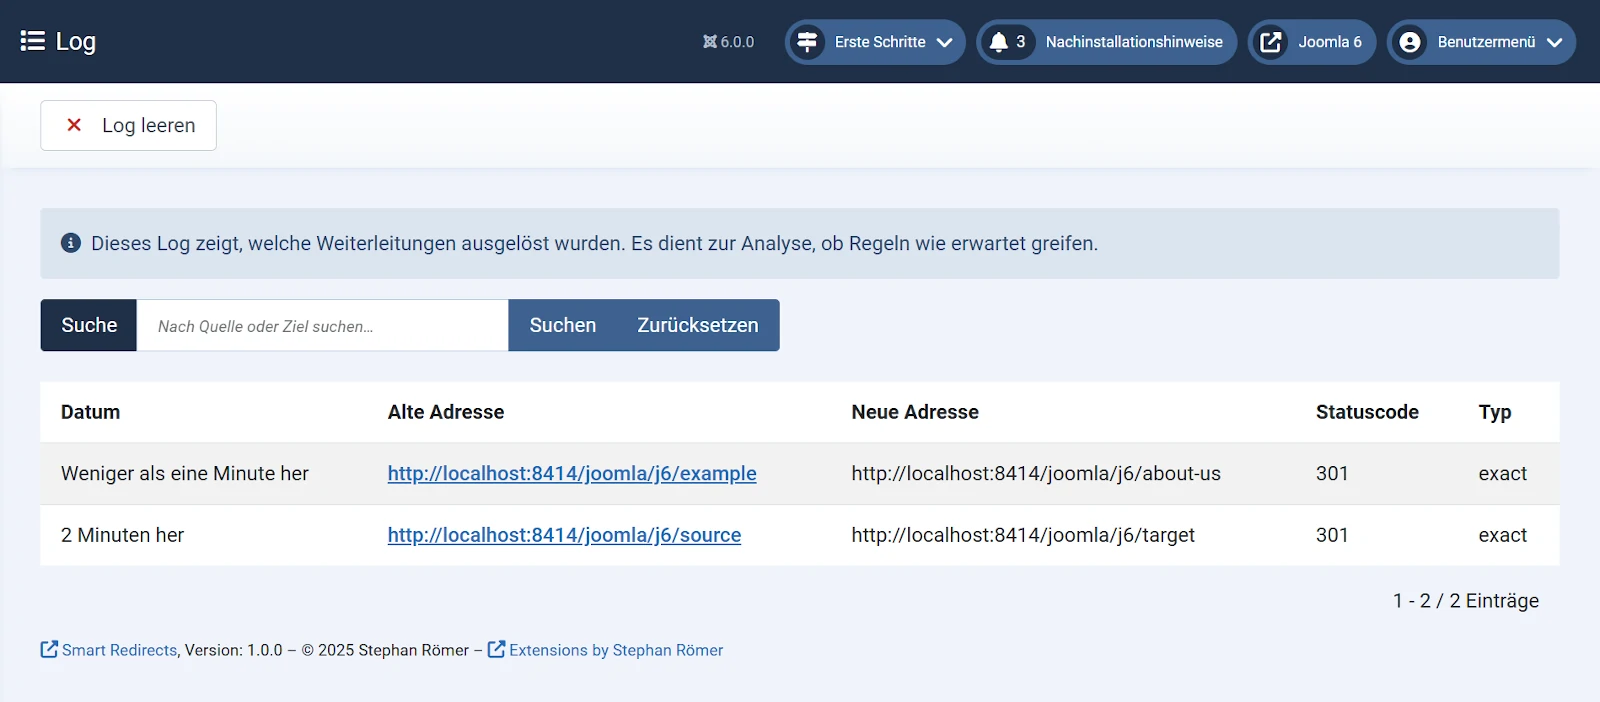Open Nachinstallationshinweise notifications
Screen dimensions: 1600x702
point(1133,42)
